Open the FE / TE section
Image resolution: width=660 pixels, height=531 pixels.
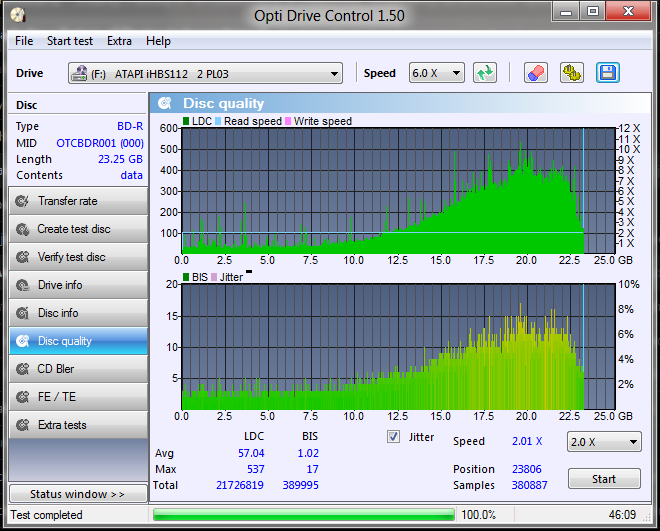tap(78, 397)
